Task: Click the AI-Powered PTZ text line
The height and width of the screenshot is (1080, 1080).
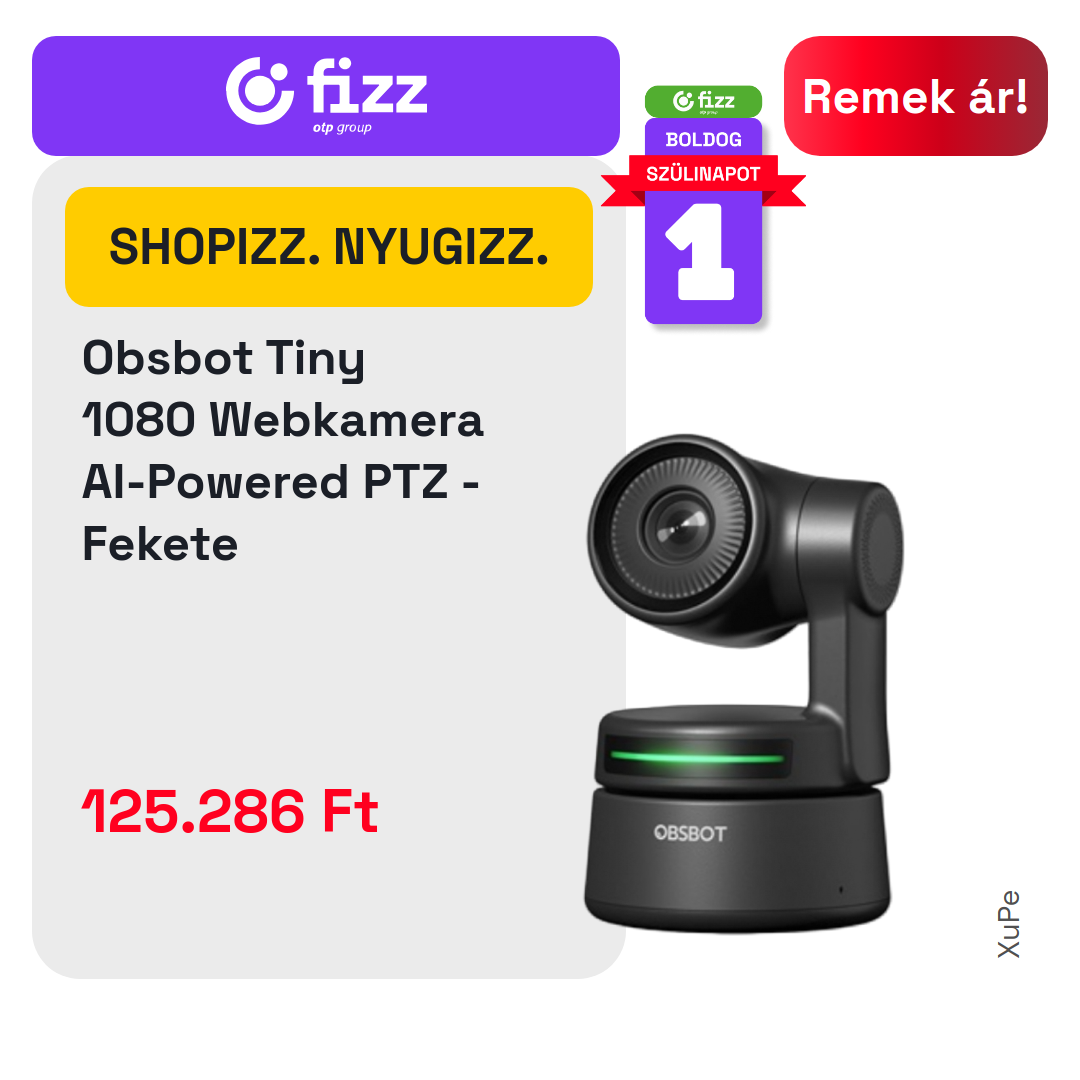Action: click(280, 481)
